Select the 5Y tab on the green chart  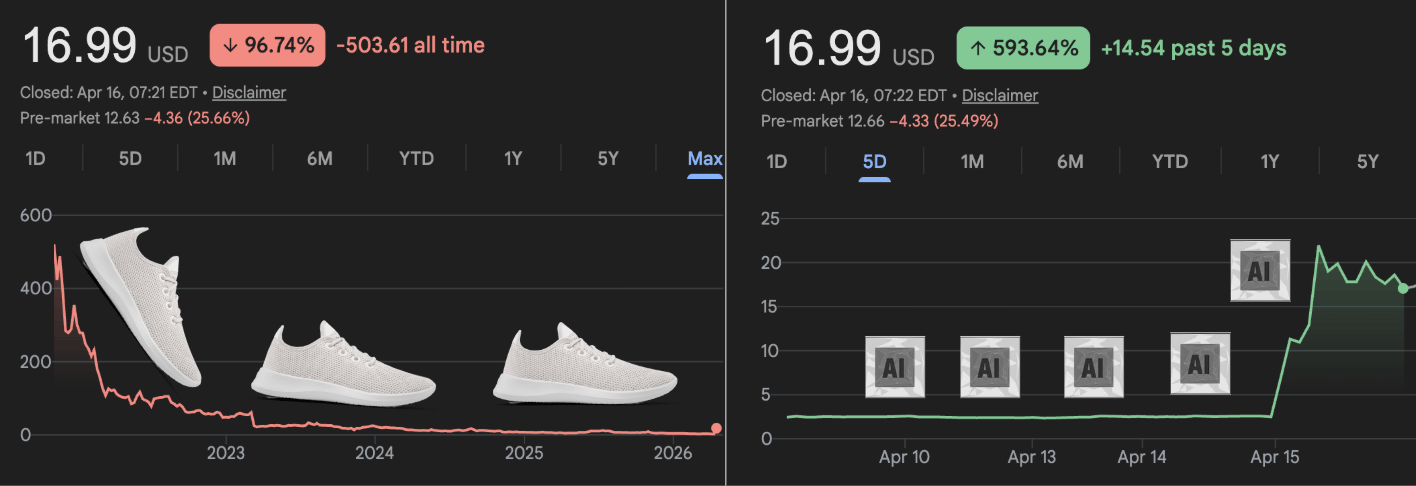pyautogui.click(x=1367, y=162)
